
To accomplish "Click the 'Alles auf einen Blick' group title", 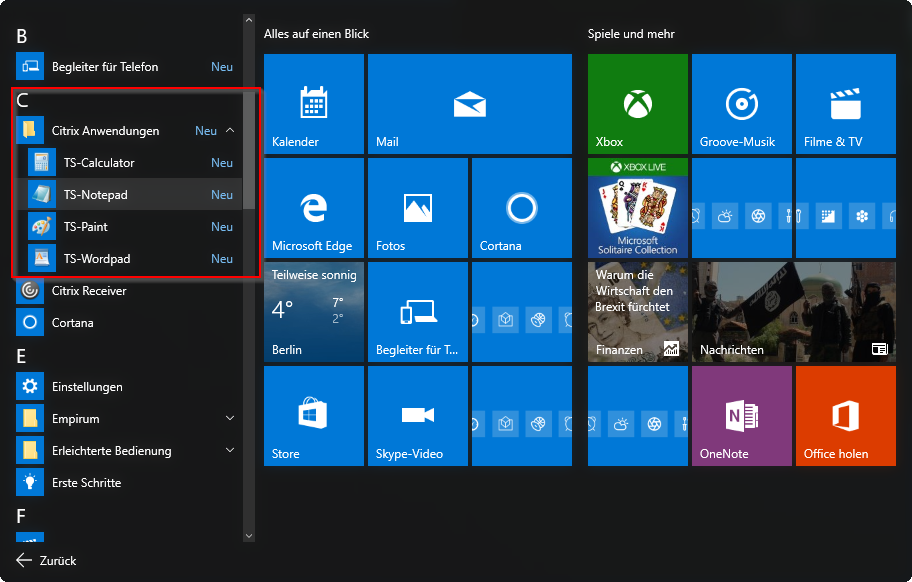I will click(x=316, y=34).
